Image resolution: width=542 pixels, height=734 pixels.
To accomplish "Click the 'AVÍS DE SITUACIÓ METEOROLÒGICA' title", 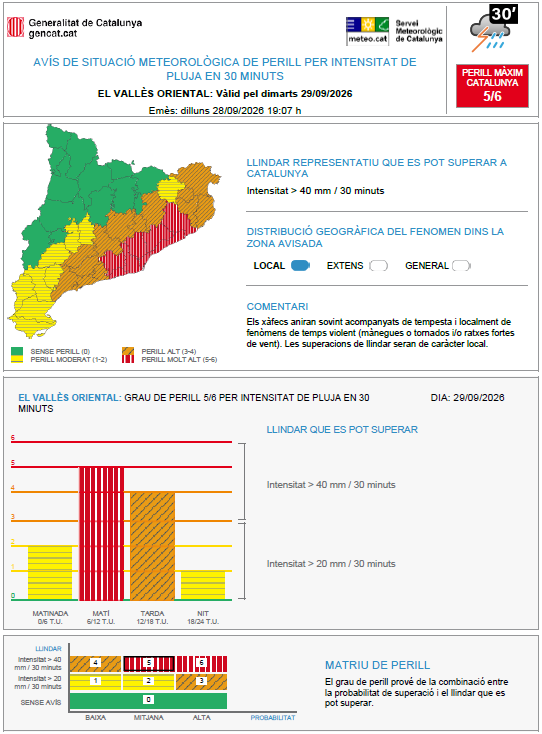I will (225, 69).
